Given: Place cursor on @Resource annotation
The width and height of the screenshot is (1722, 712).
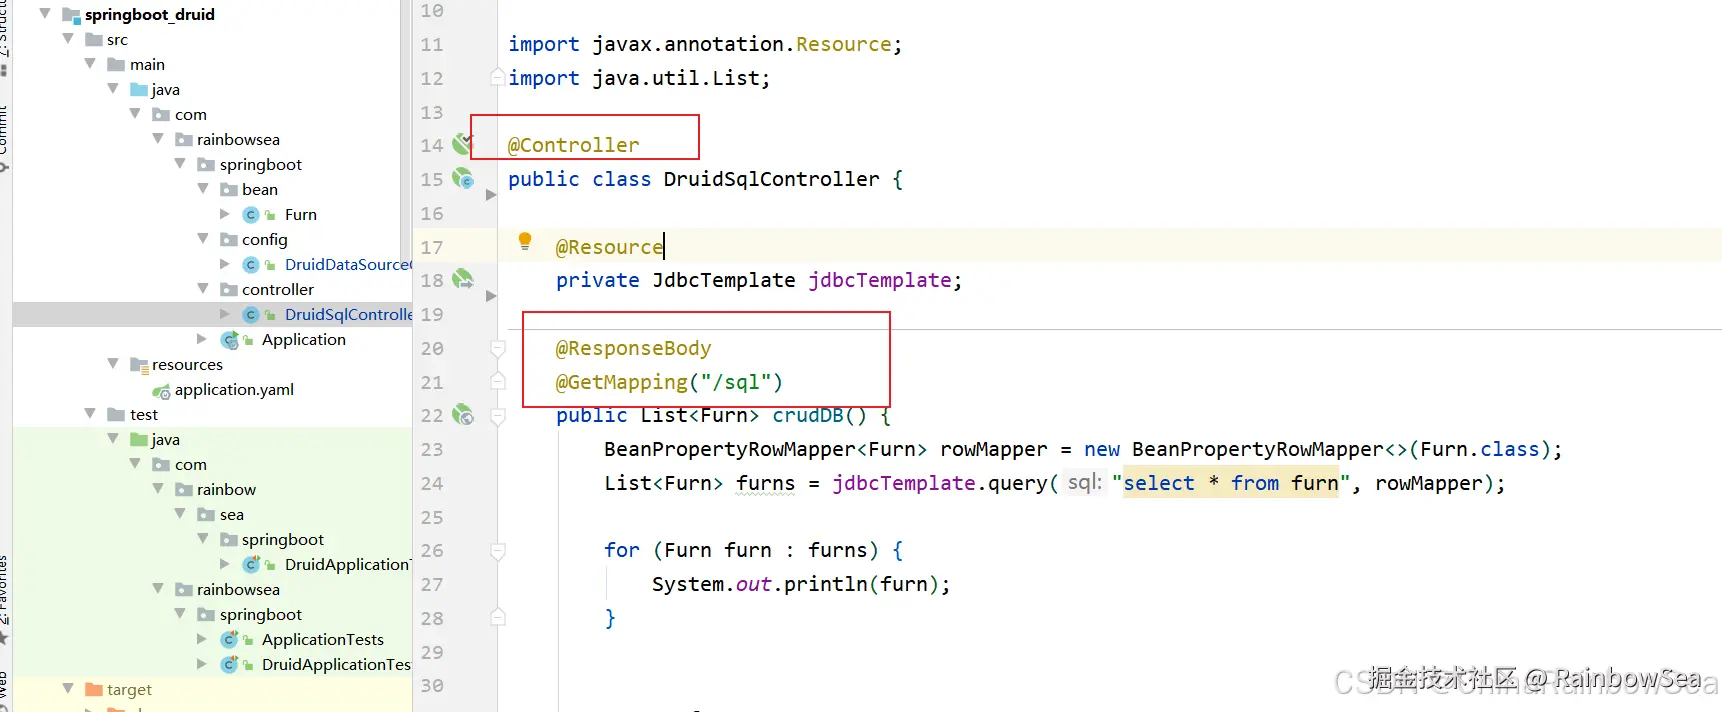Looking at the screenshot, I should [x=609, y=247].
